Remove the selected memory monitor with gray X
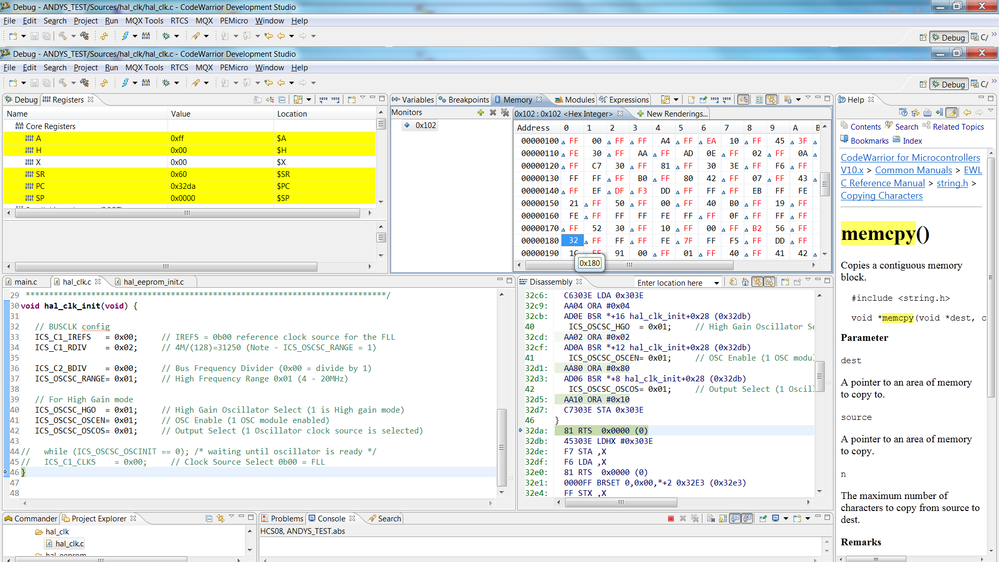 [493, 113]
